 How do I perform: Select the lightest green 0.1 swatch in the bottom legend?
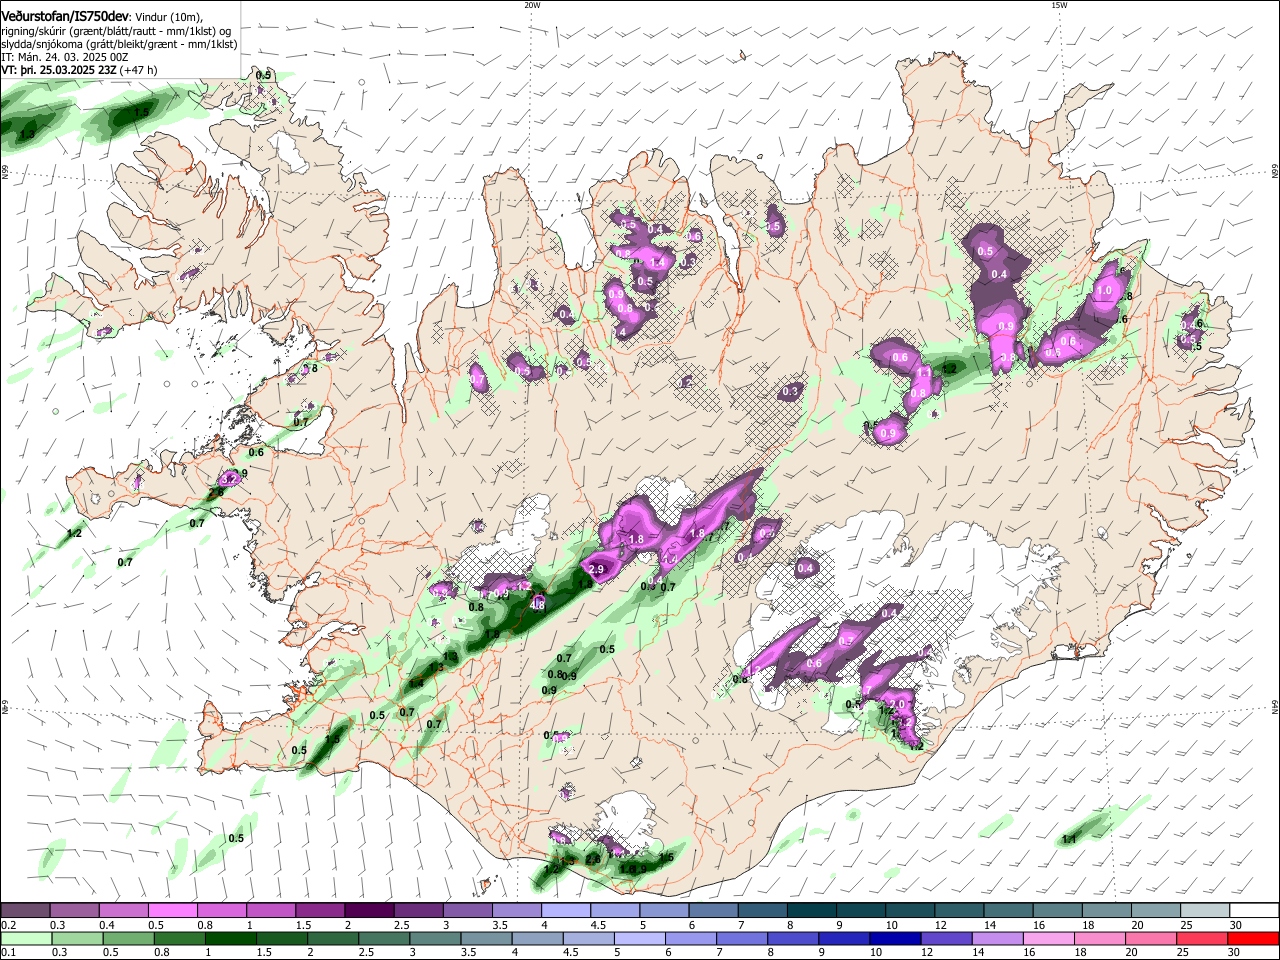(x=25, y=938)
